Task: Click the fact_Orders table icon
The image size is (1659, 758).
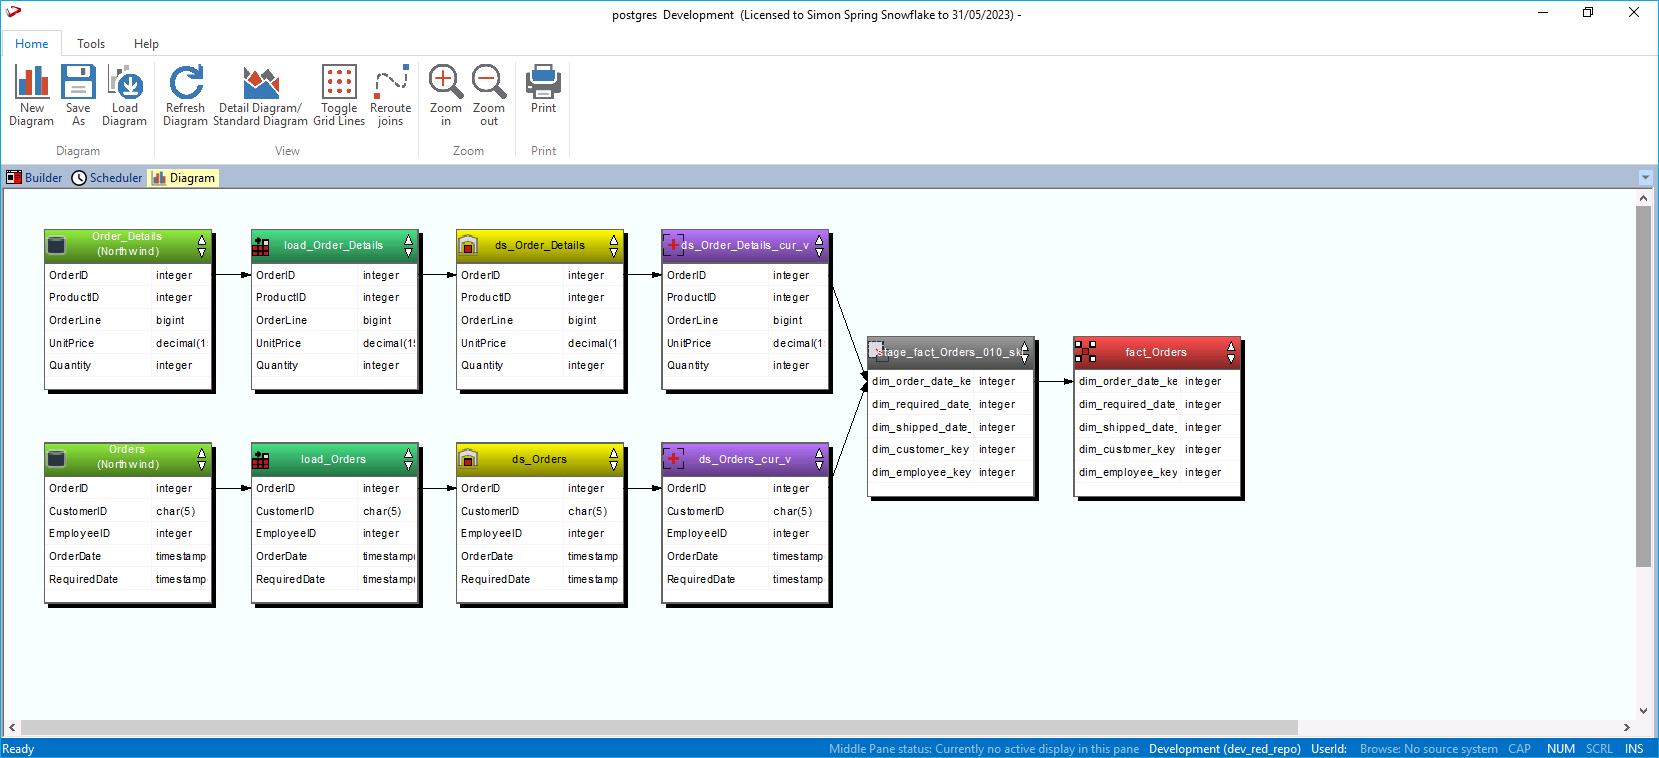Action: 1085,351
